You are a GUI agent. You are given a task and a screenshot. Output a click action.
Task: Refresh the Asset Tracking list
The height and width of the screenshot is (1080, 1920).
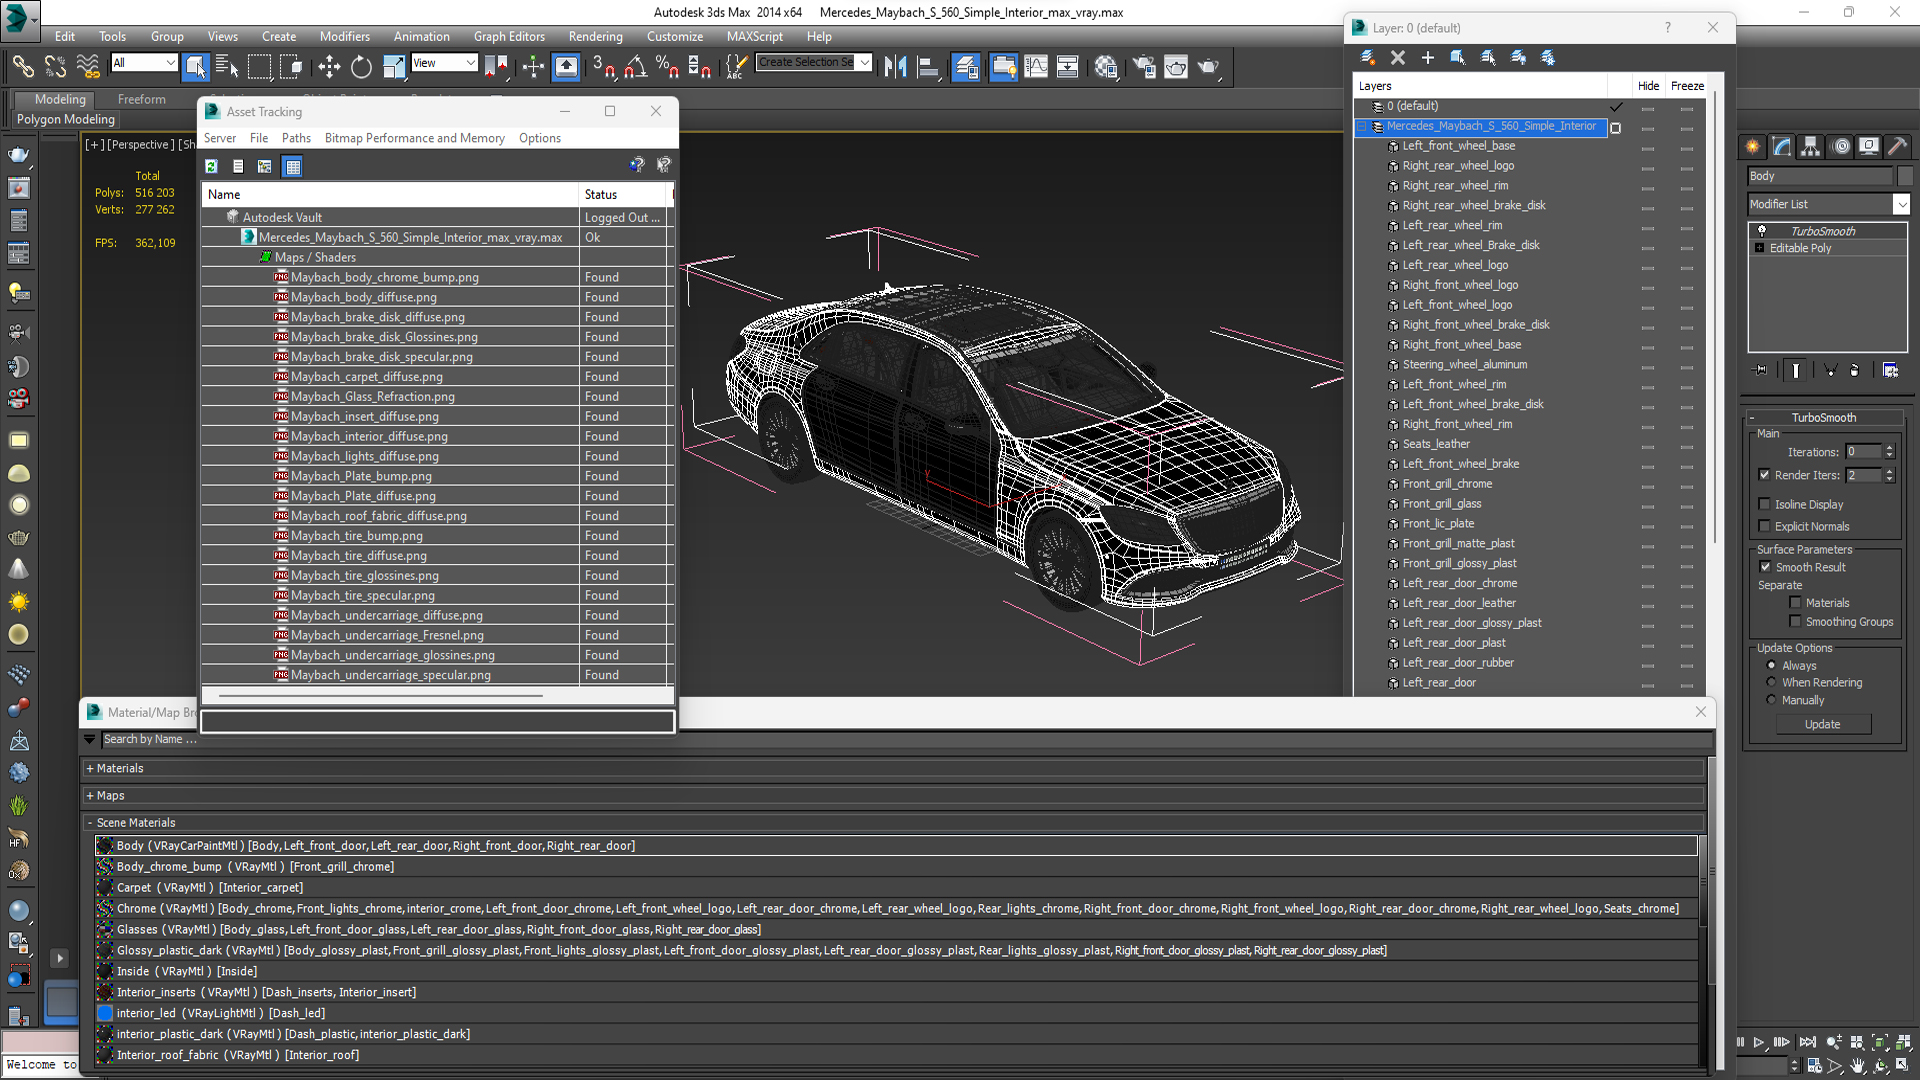click(212, 166)
